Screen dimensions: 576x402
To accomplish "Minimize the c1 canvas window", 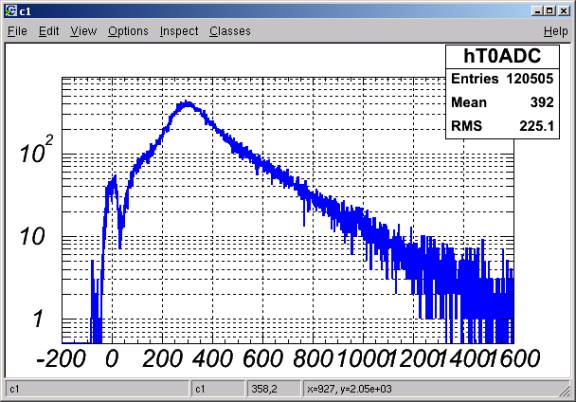I will [537, 11].
